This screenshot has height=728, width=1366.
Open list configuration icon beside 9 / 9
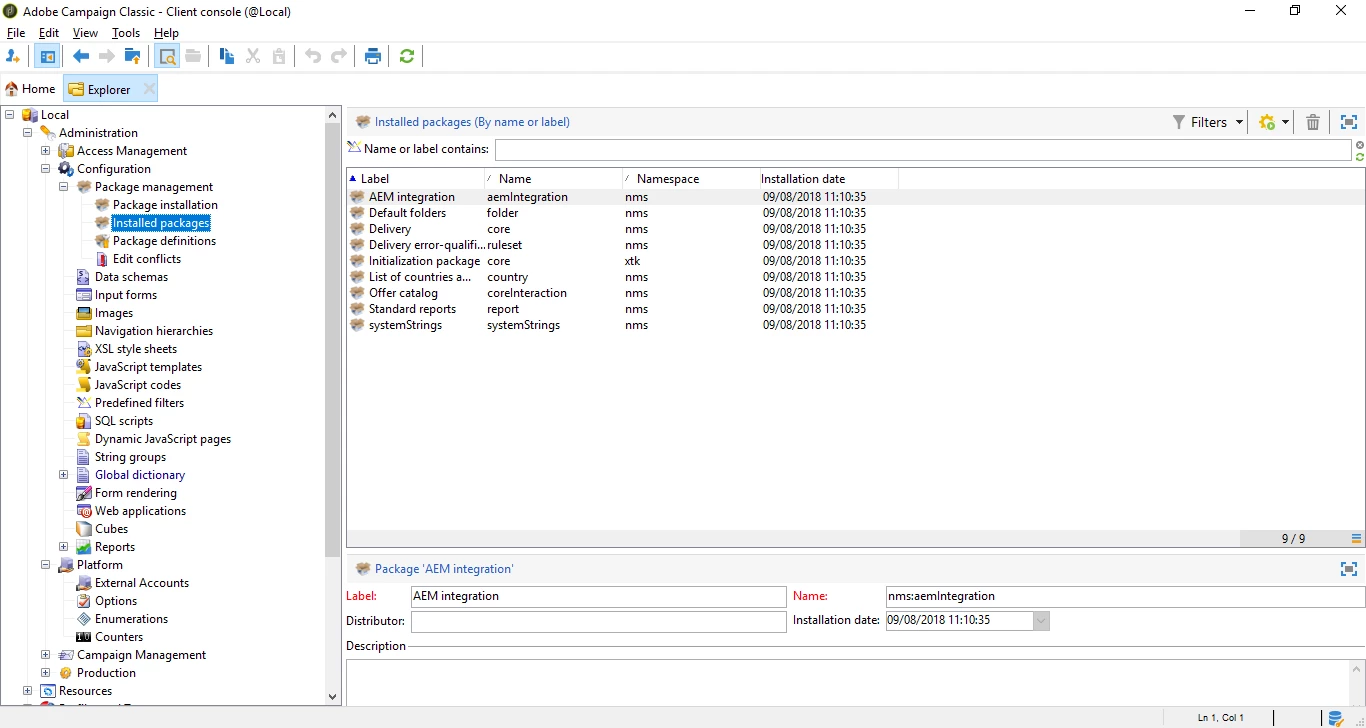click(1357, 539)
